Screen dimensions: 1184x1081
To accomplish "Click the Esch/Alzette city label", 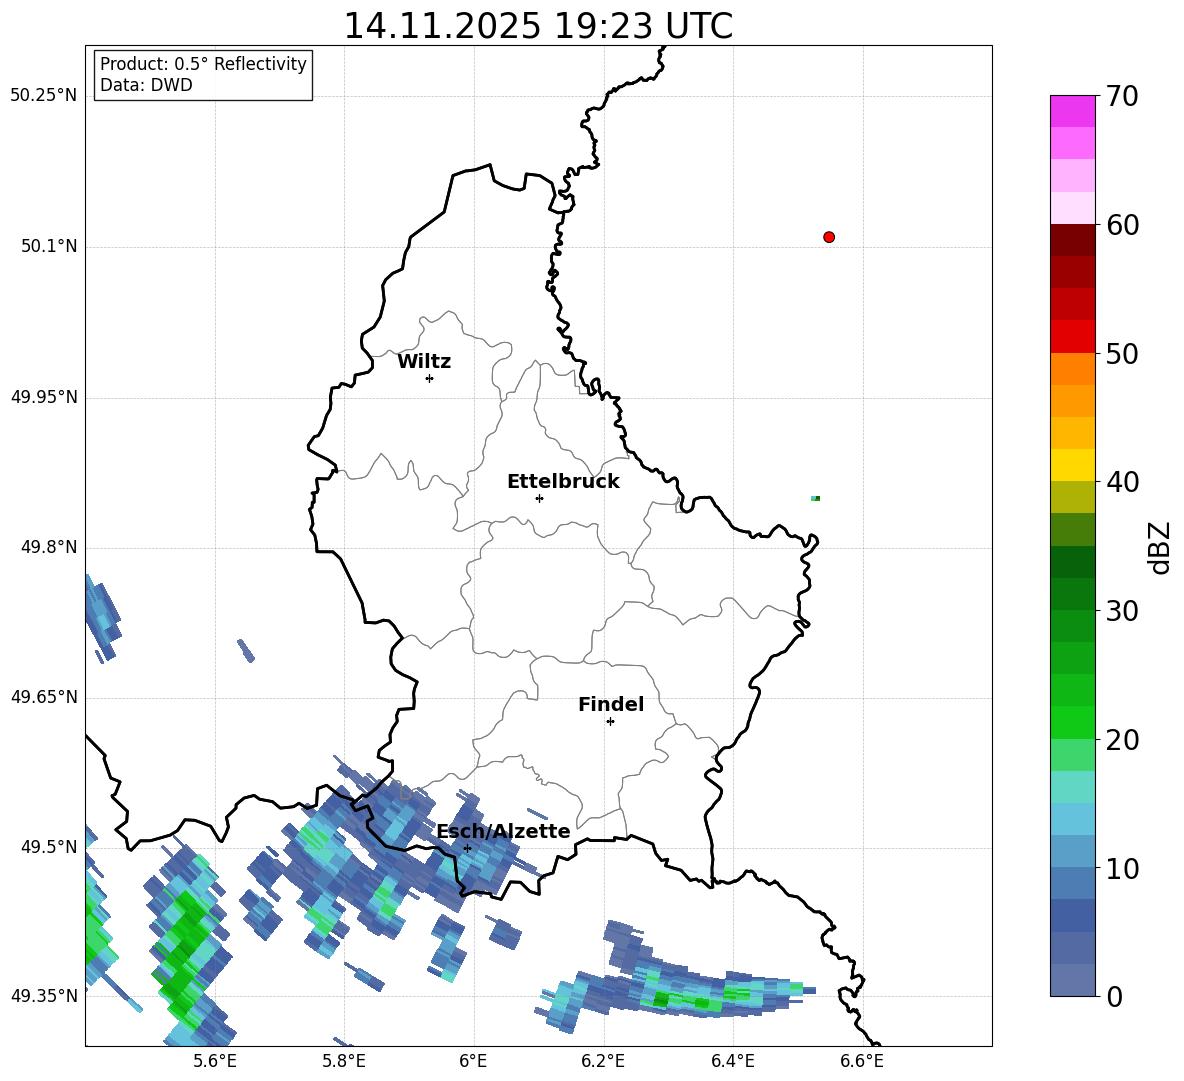I will click(x=504, y=831).
